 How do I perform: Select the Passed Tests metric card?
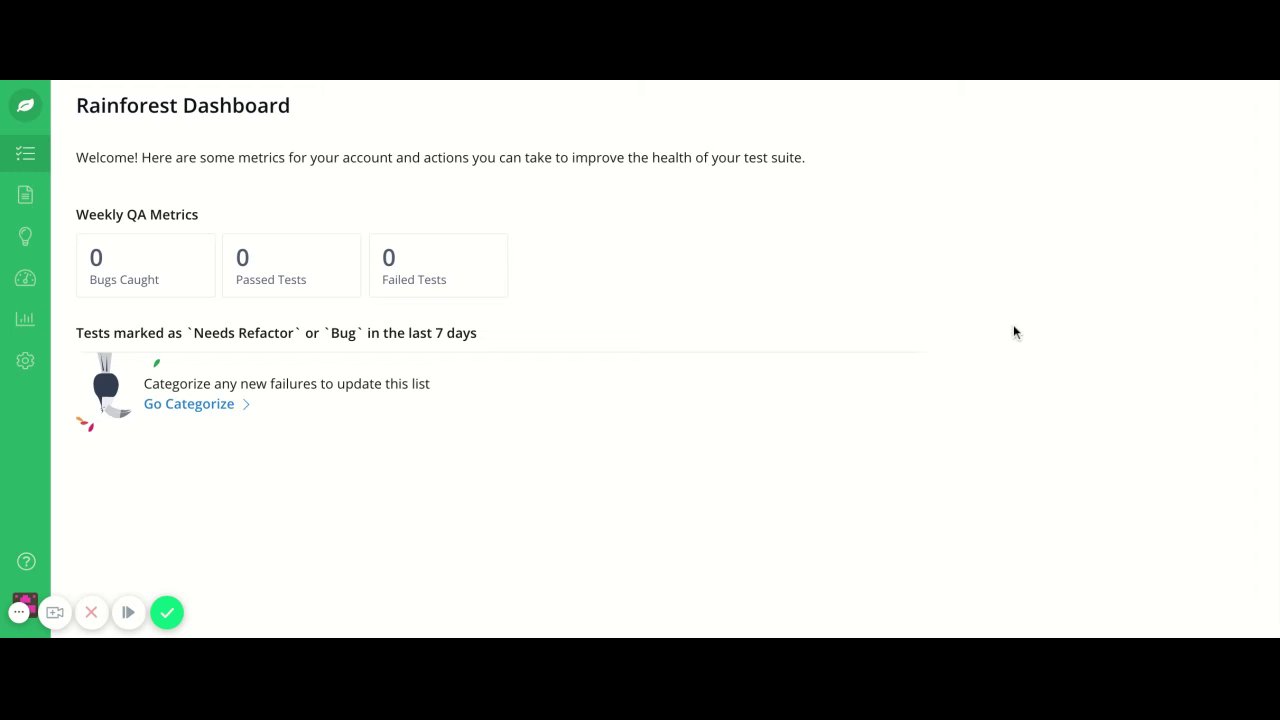(x=291, y=266)
